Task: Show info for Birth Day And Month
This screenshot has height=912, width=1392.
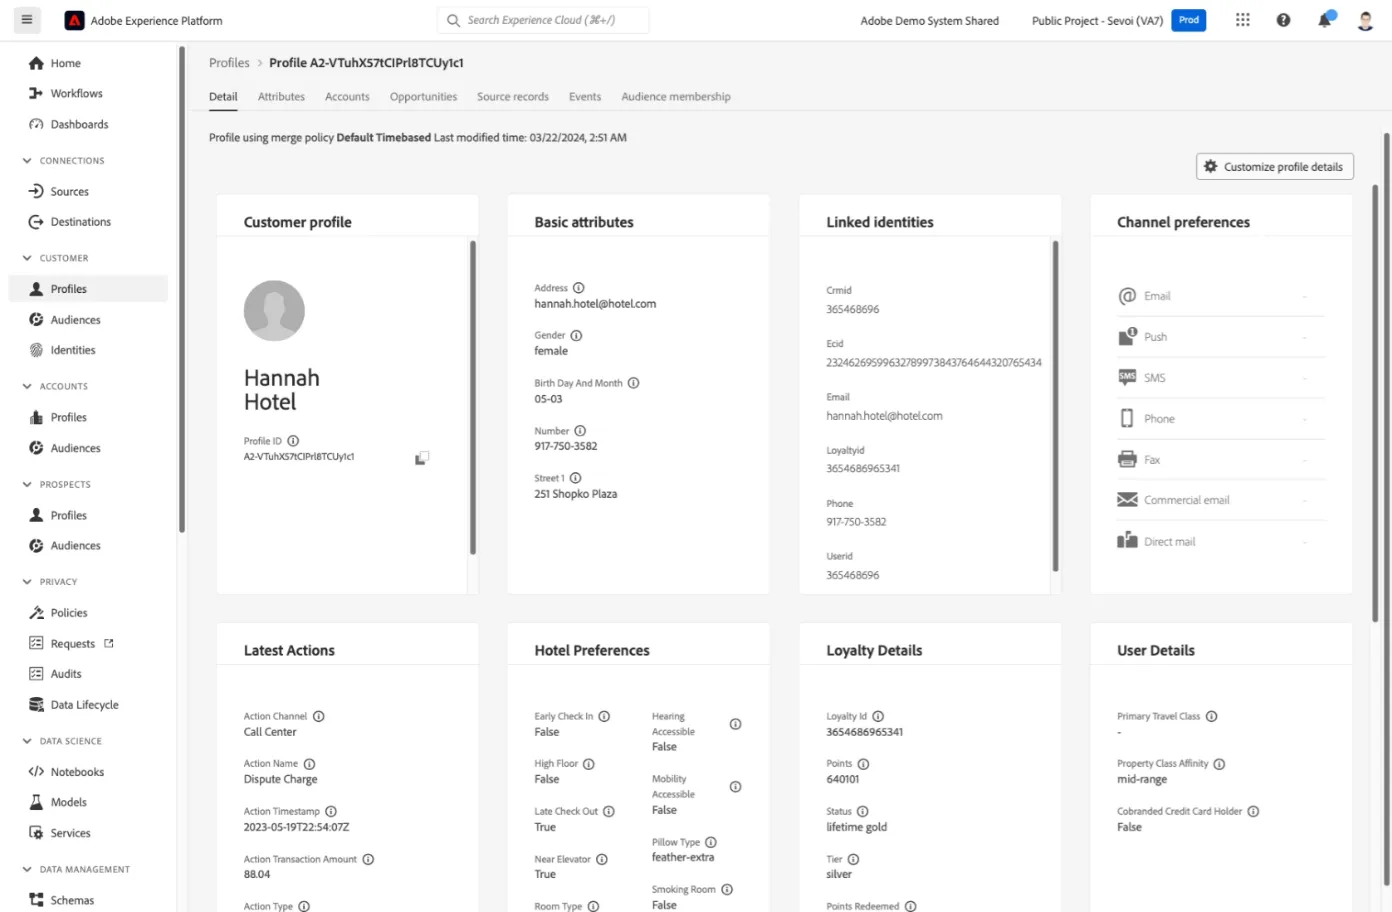Action: (x=633, y=383)
